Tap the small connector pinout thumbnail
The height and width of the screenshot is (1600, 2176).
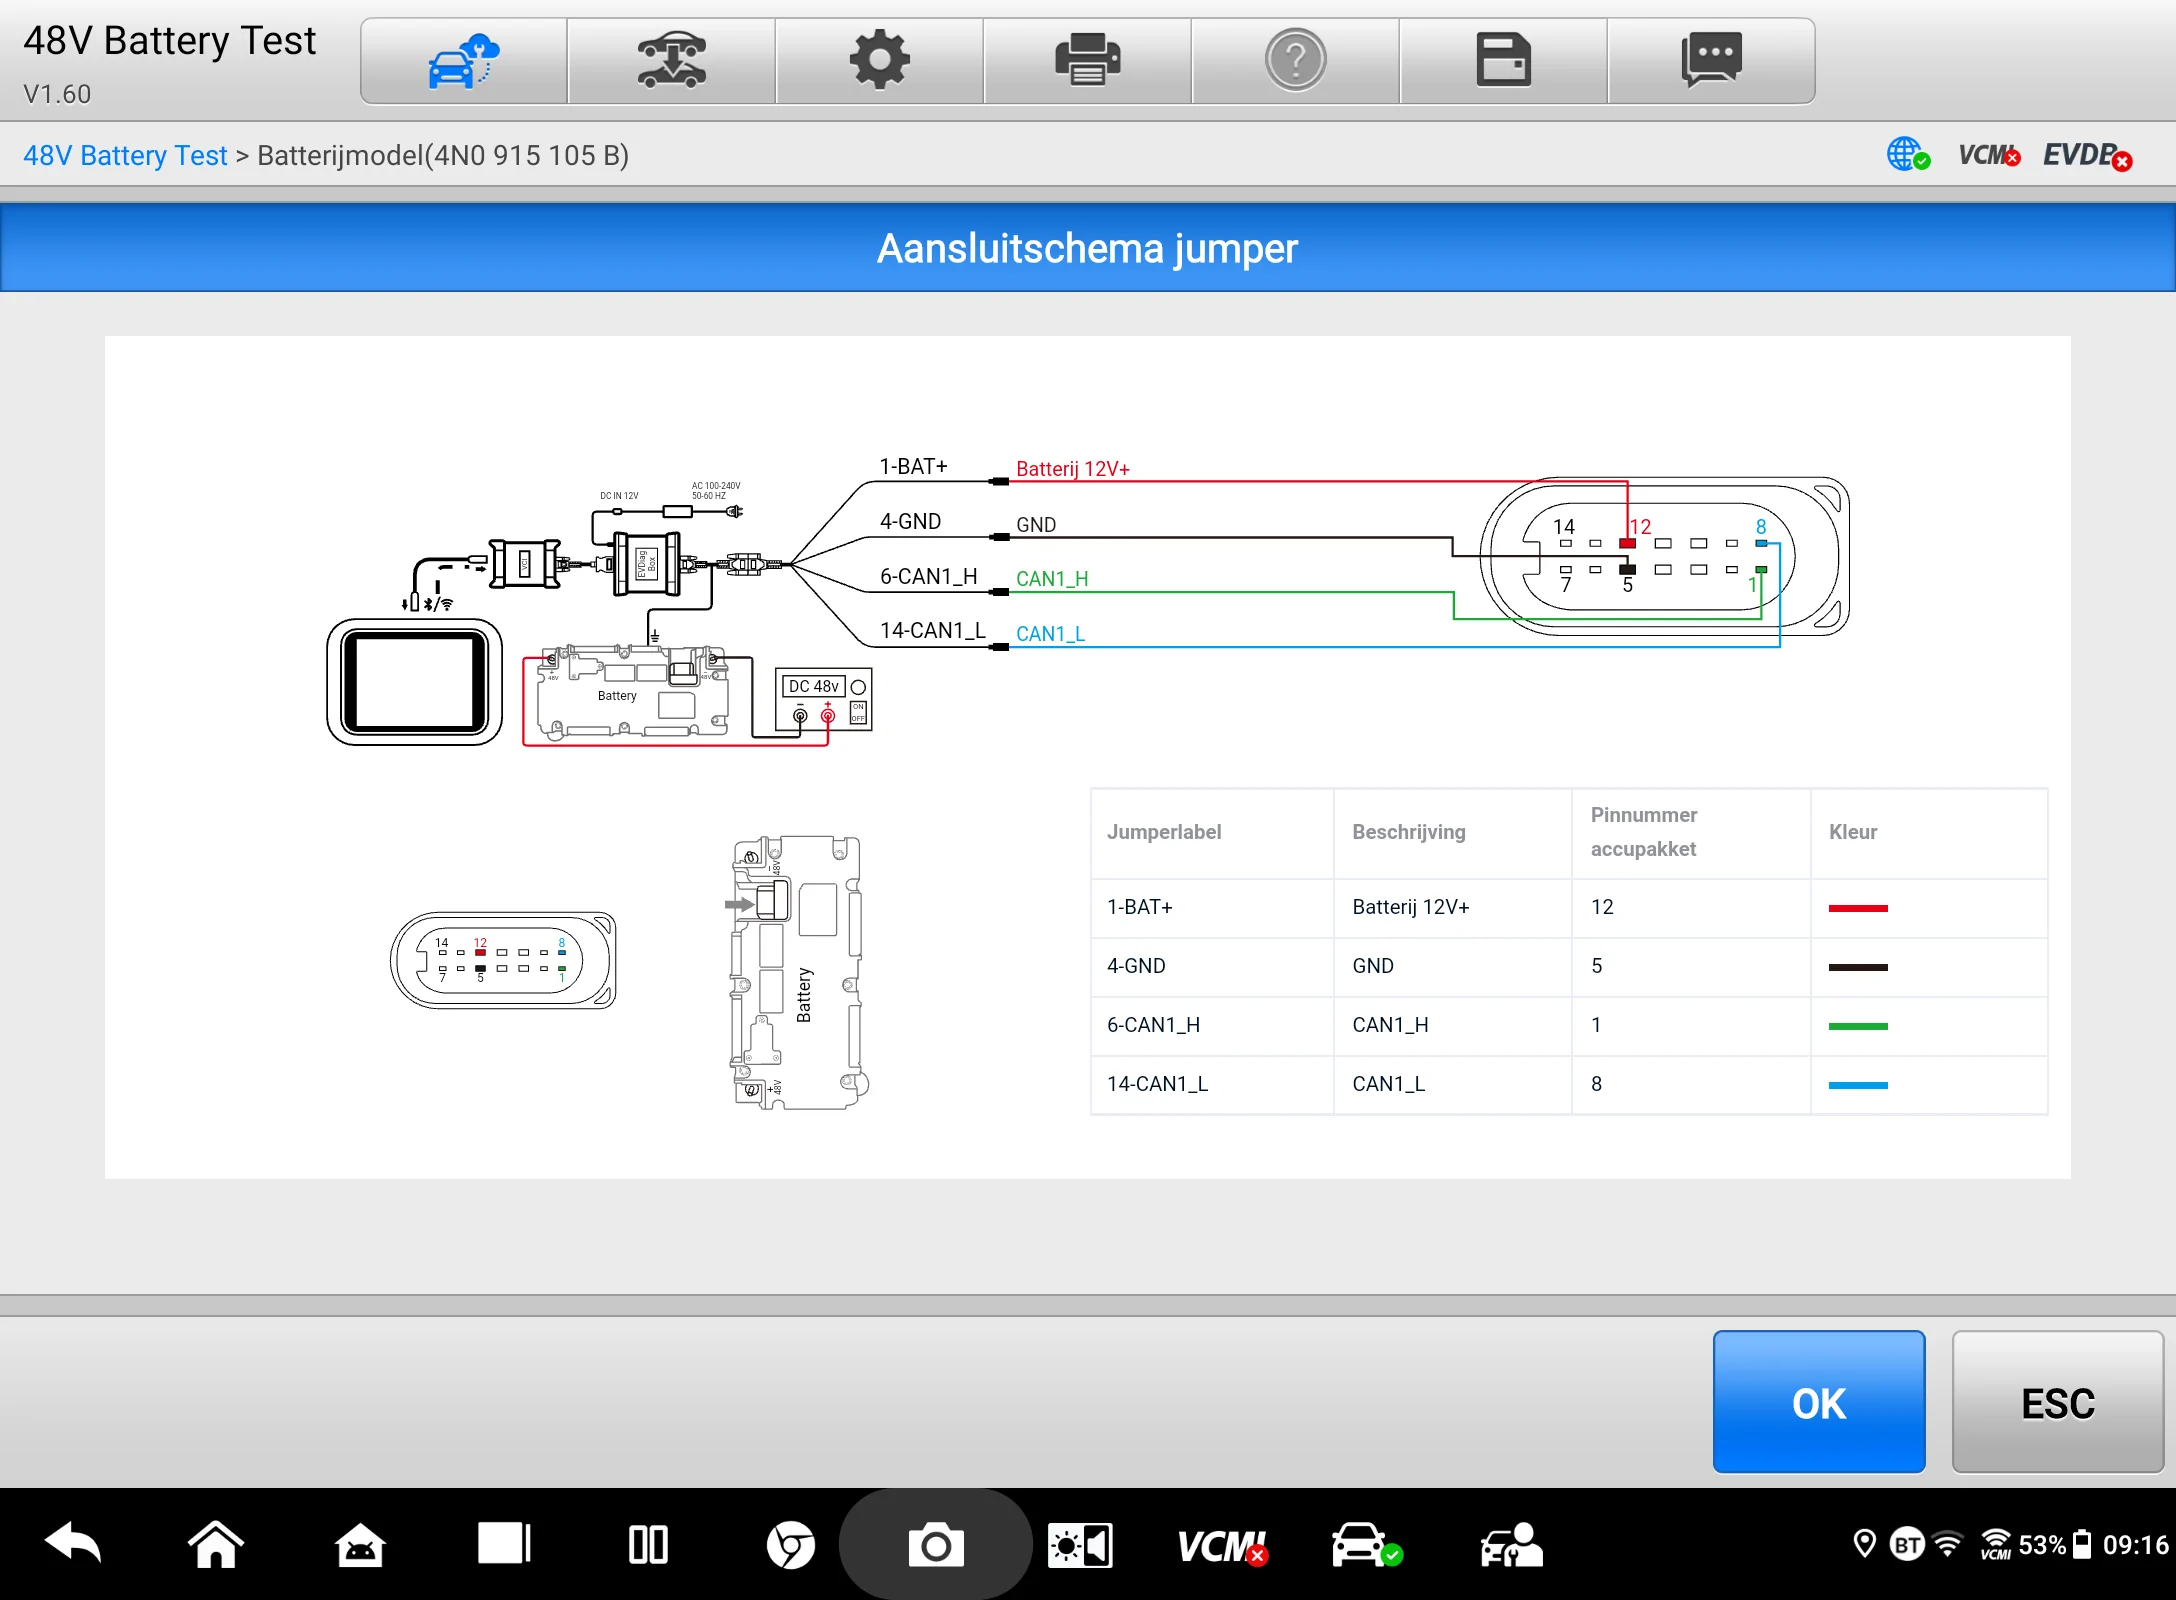click(x=503, y=960)
